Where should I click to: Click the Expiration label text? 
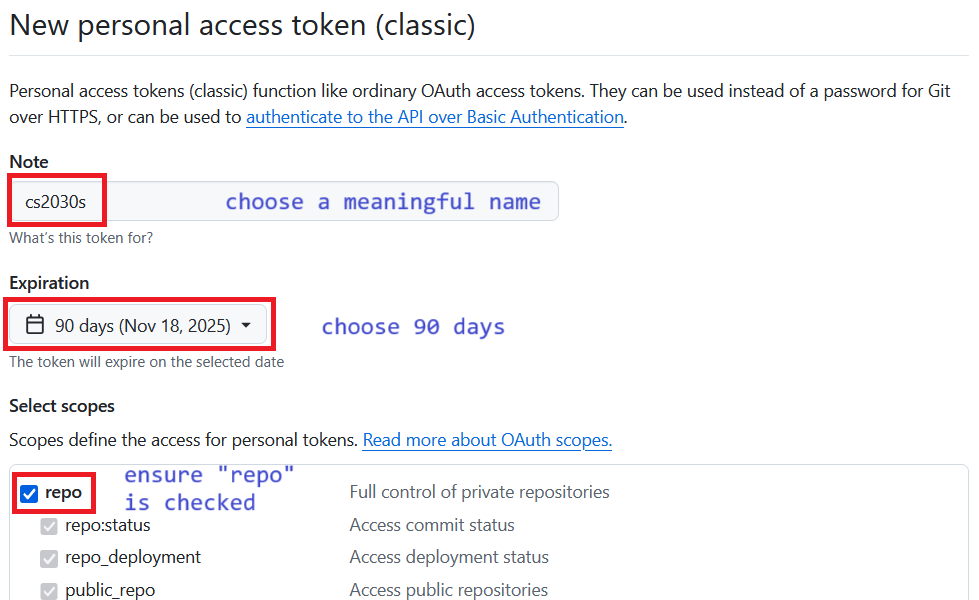point(48,283)
